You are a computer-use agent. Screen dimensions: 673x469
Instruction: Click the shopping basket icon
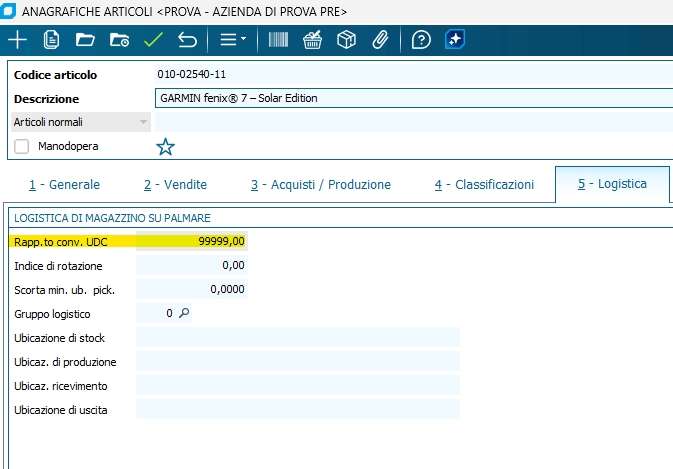[x=312, y=40]
